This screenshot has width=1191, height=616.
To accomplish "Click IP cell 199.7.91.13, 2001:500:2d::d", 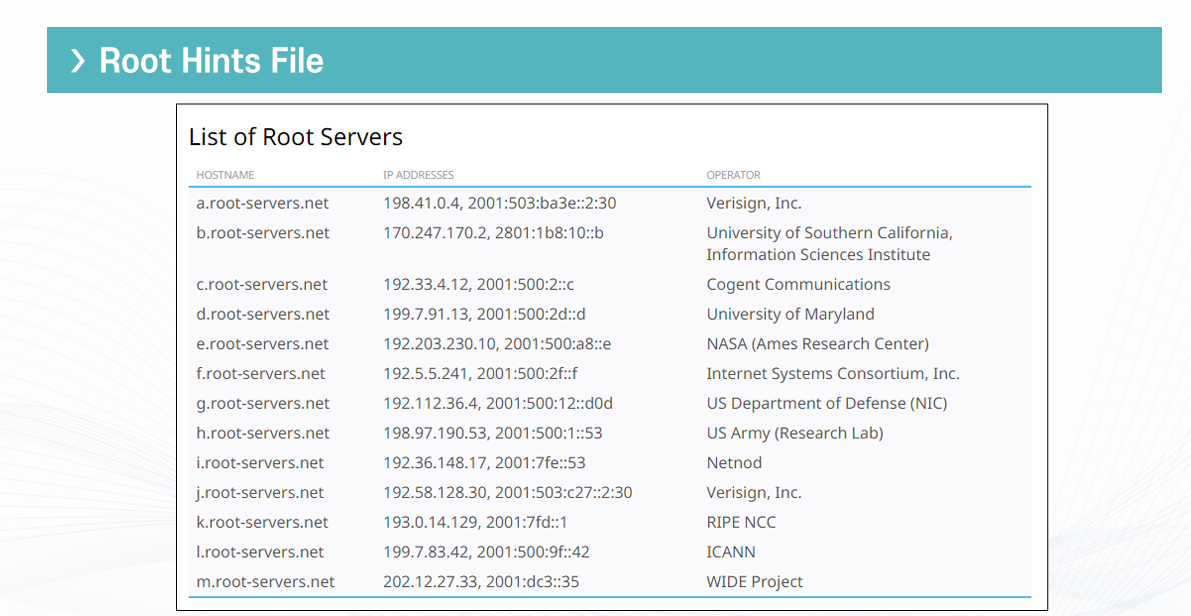I will [x=485, y=314].
